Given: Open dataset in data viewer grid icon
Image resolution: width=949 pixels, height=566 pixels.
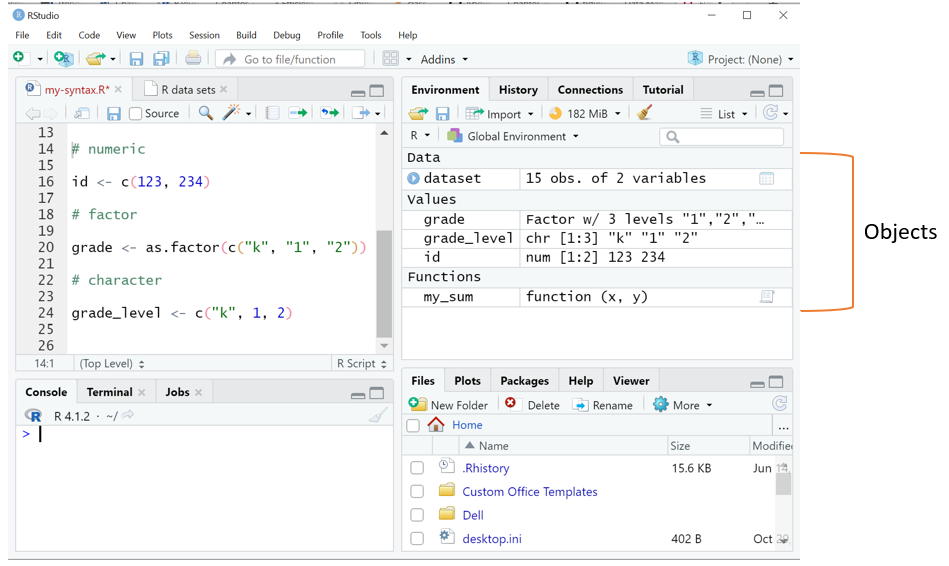Looking at the screenshot, I should click(x=766, y=179).
